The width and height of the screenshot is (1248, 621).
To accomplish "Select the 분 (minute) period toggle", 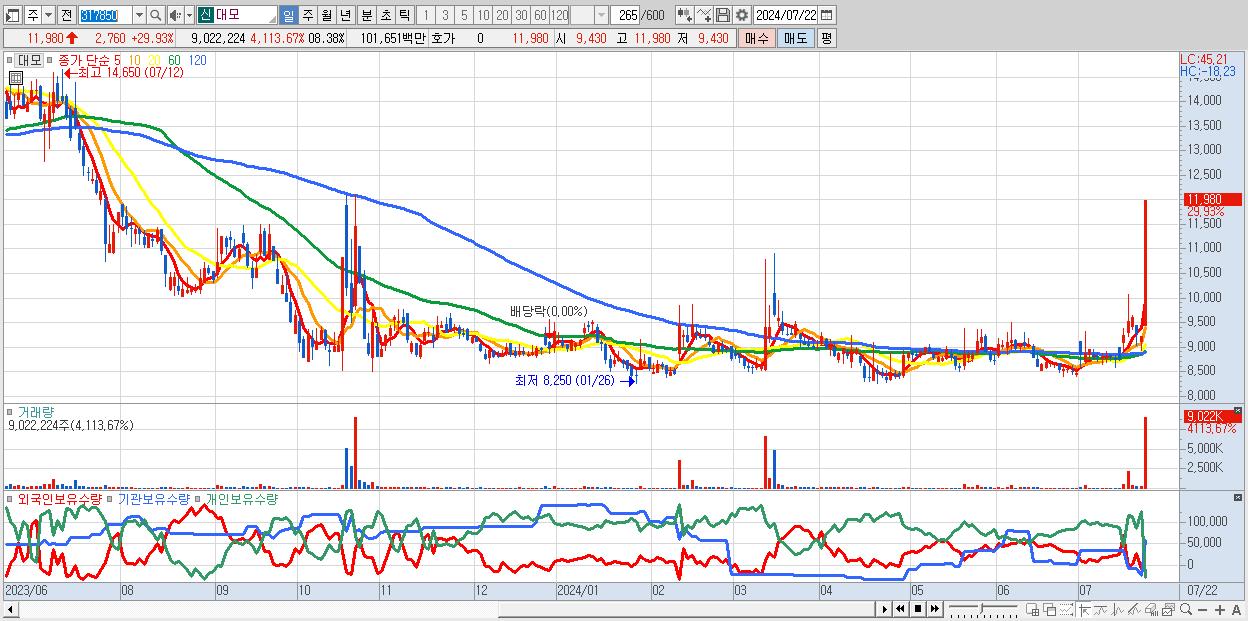I will (x=366, y=15).
